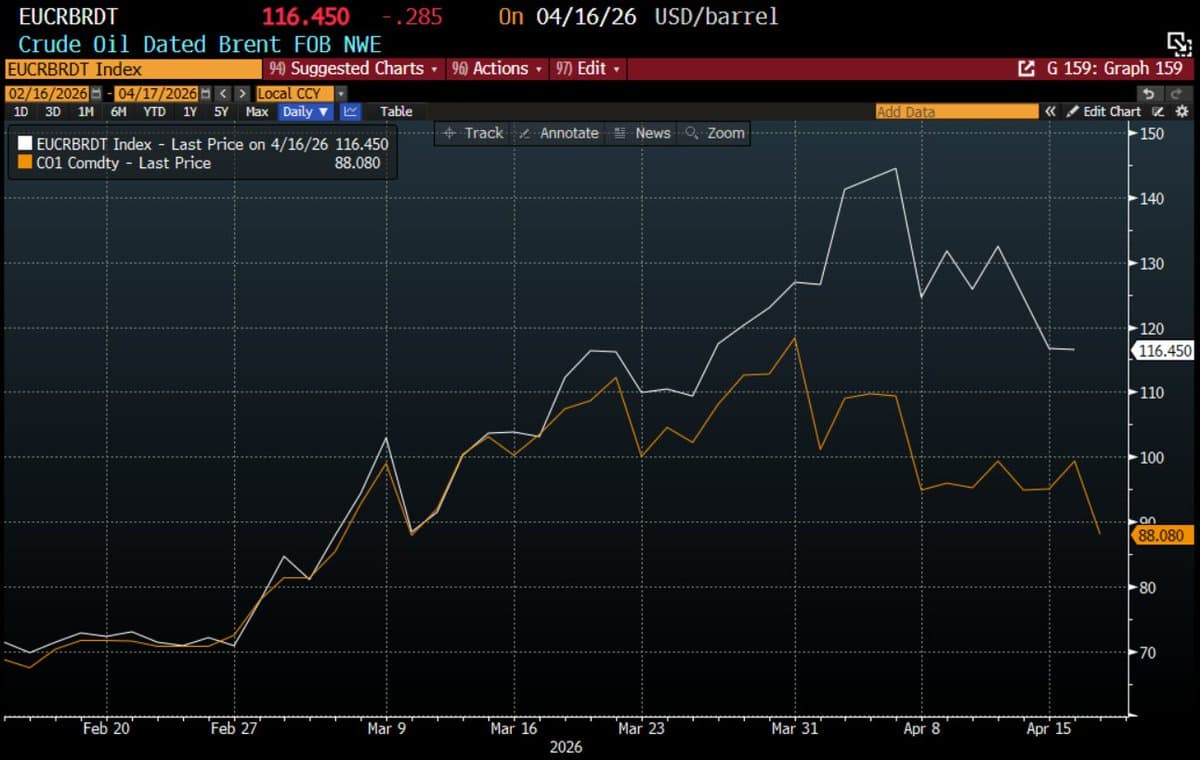Open the end date calendar picker
This screenshot has height=760, width=1200.
pyautogui.click(x=205, y=94)
